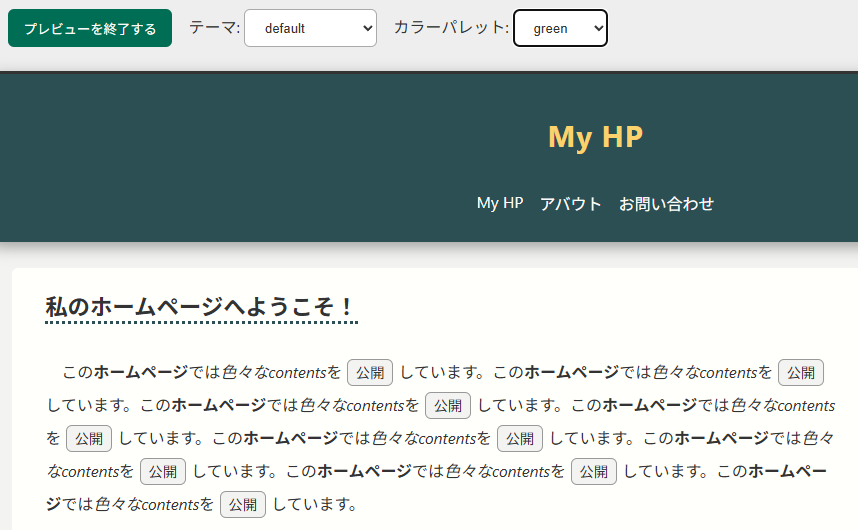The image size is (858, 530).
Task: Click the カラーパレット: label
Action: [x=451, y=27]
